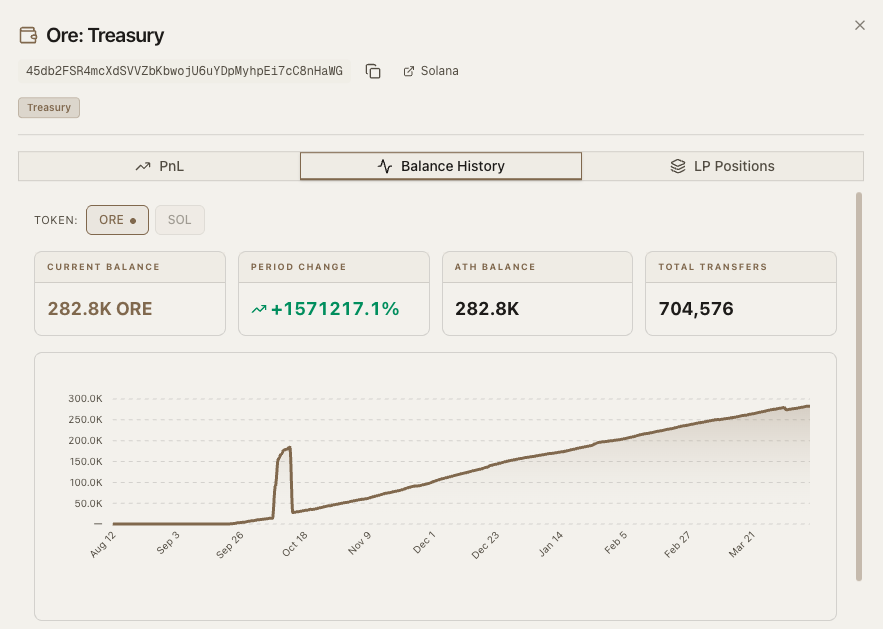Click the Mar 21 label on the chart axis

tap(741, 545)
